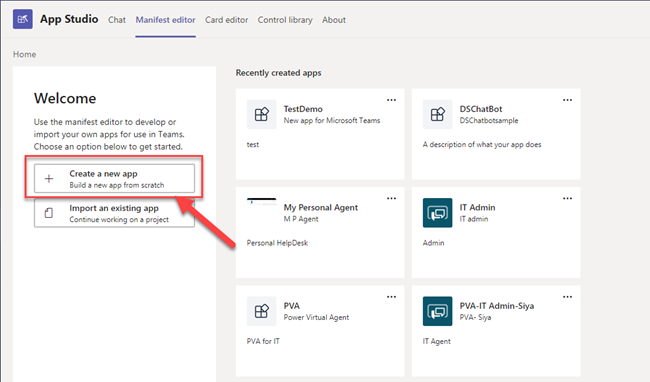Open more options for My Personal Agent
Screen dimensions: 650x382
click(391, 198)
